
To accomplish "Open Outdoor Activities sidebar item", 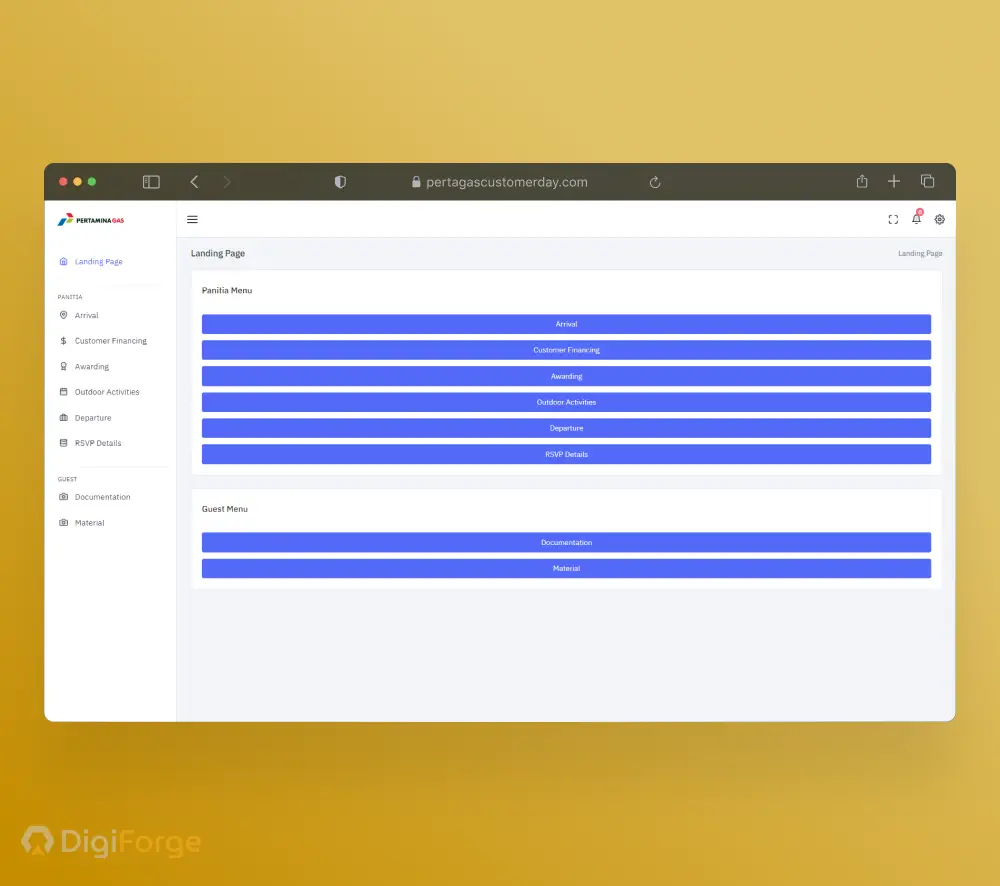I will (106, 392).
